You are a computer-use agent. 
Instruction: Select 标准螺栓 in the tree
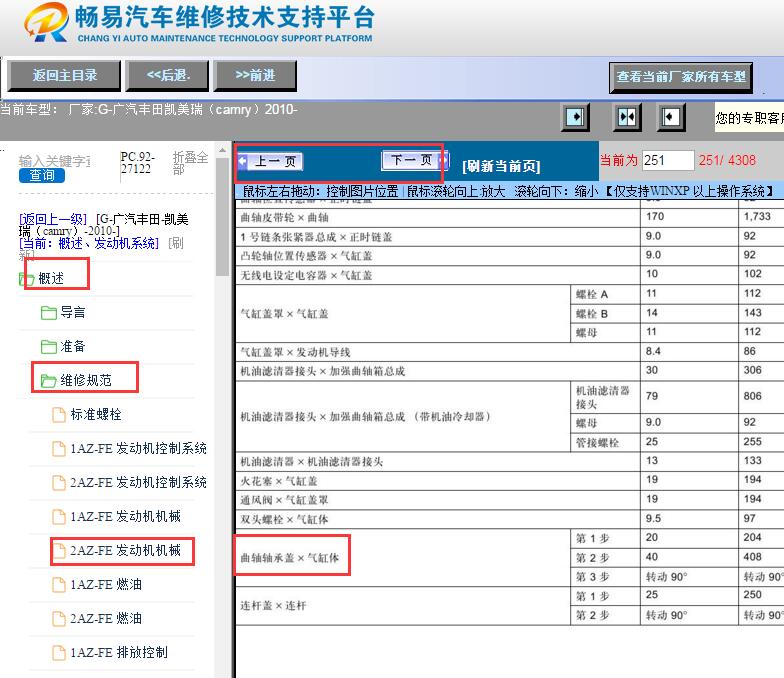coord(96,414)
